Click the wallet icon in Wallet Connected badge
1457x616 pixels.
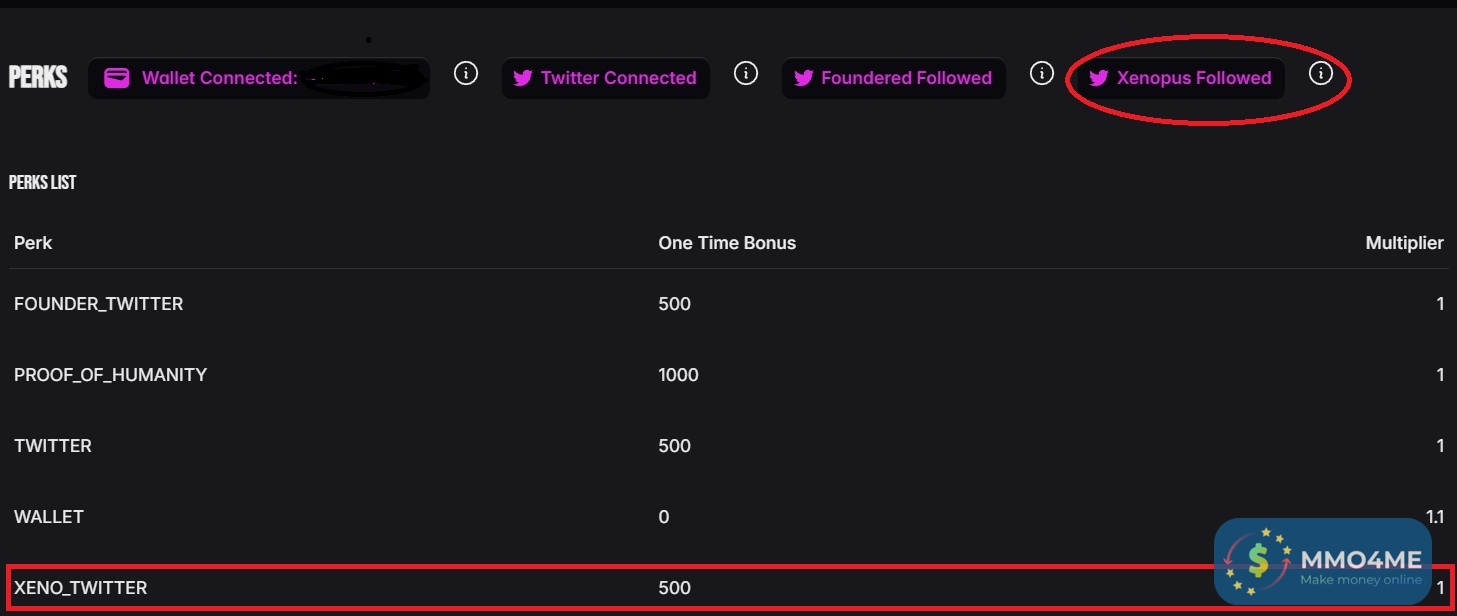click(x=117, y=78)
